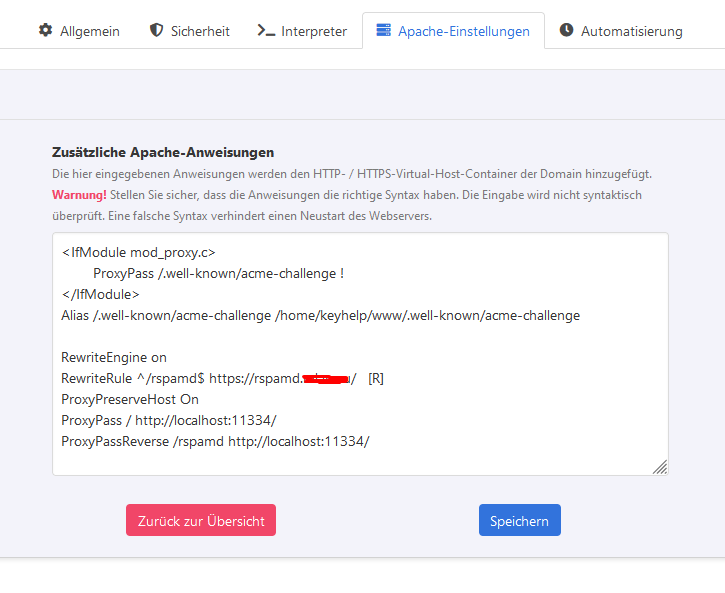
Task: Click the ProxyPassReverse /rspamd line
Action: point(215,441)
